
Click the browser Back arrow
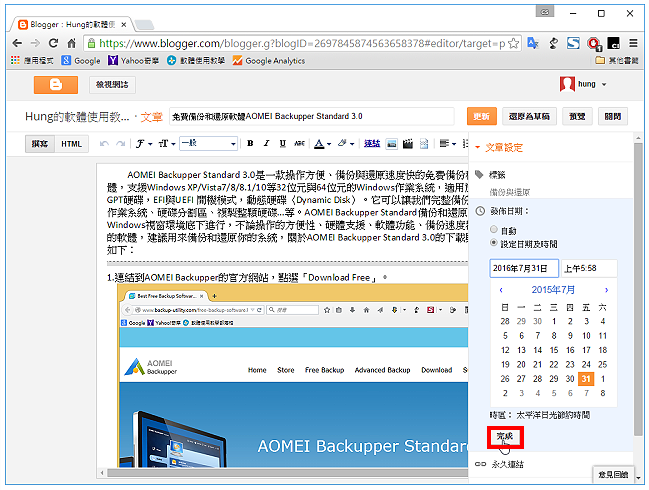pyautogui.click(x=17, y=43)
